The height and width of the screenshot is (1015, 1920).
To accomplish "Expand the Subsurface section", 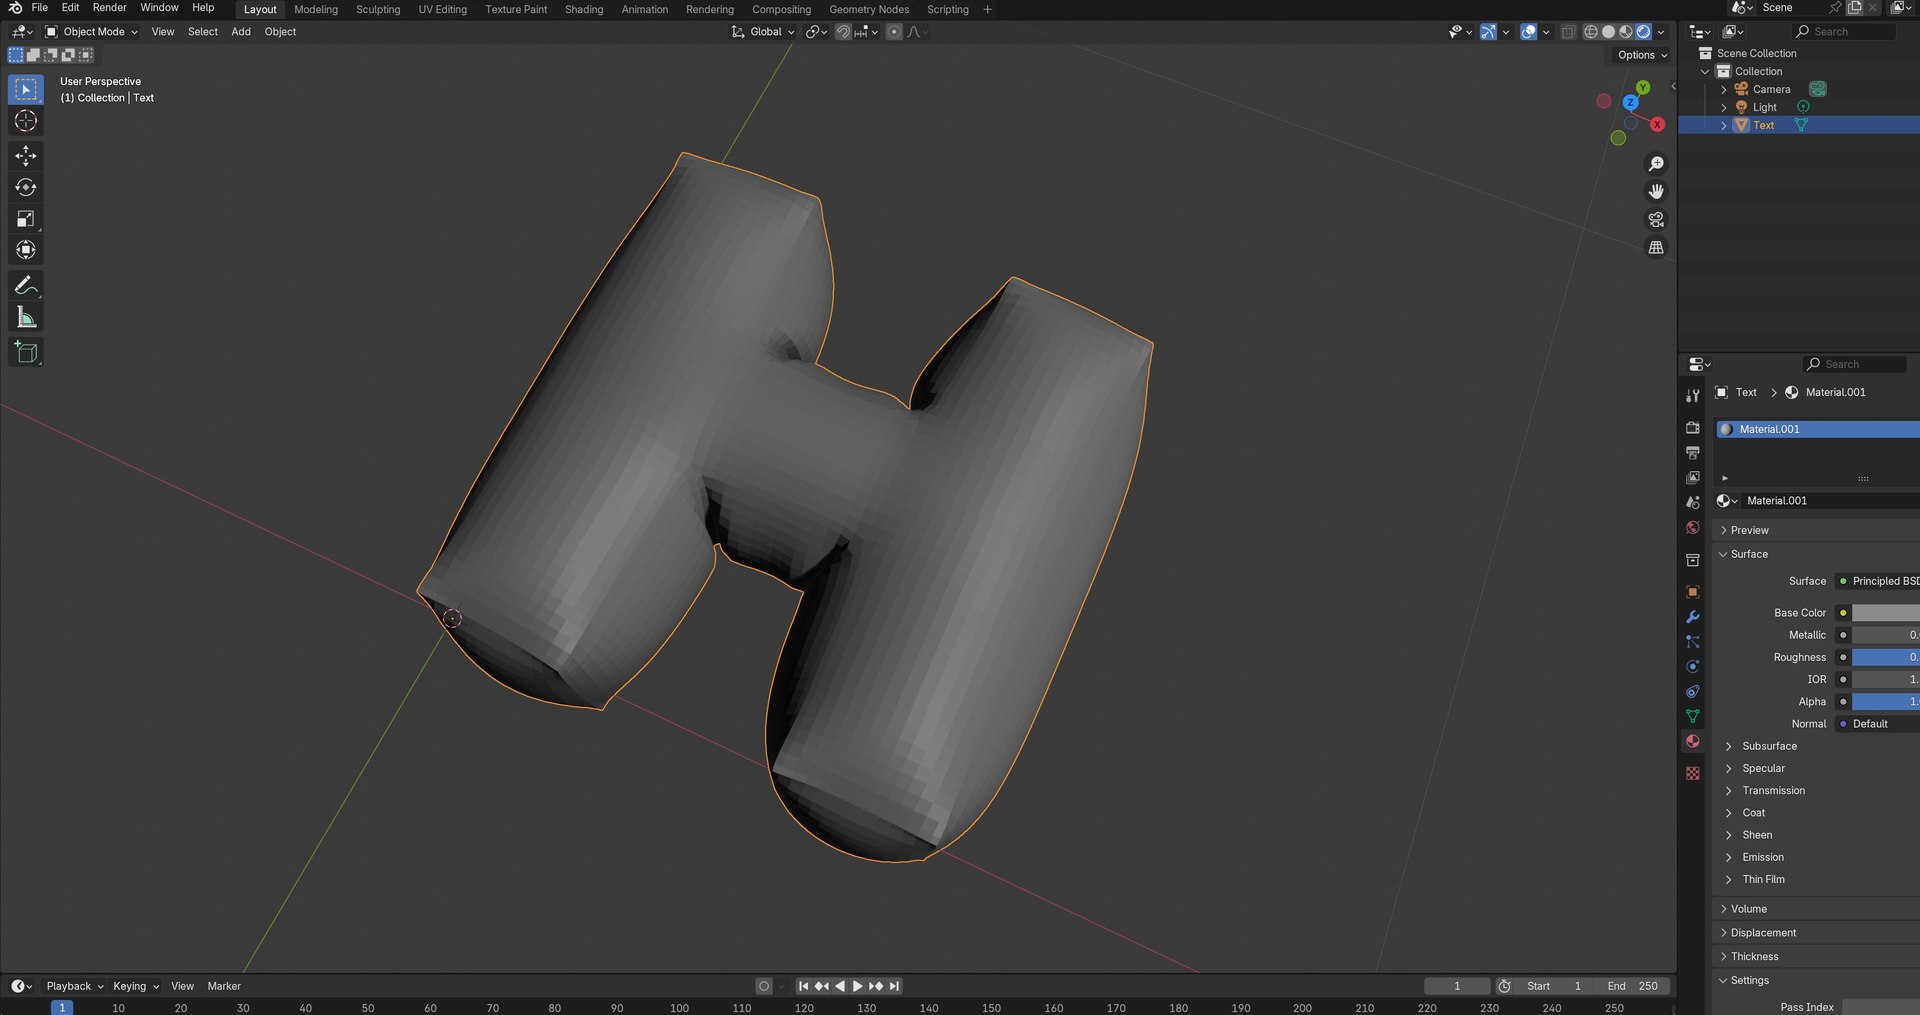I will tap(1769, 746).
